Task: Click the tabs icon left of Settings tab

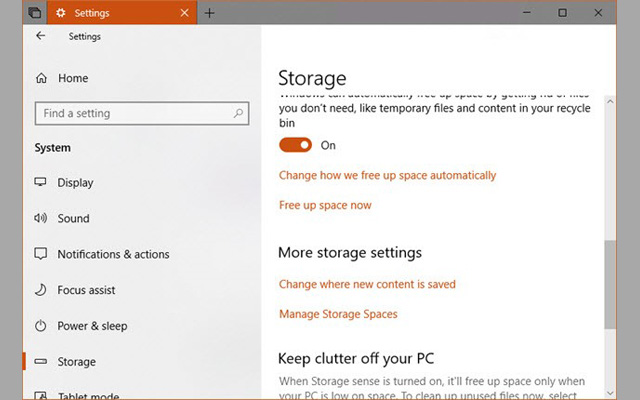Action: [34, 13]
